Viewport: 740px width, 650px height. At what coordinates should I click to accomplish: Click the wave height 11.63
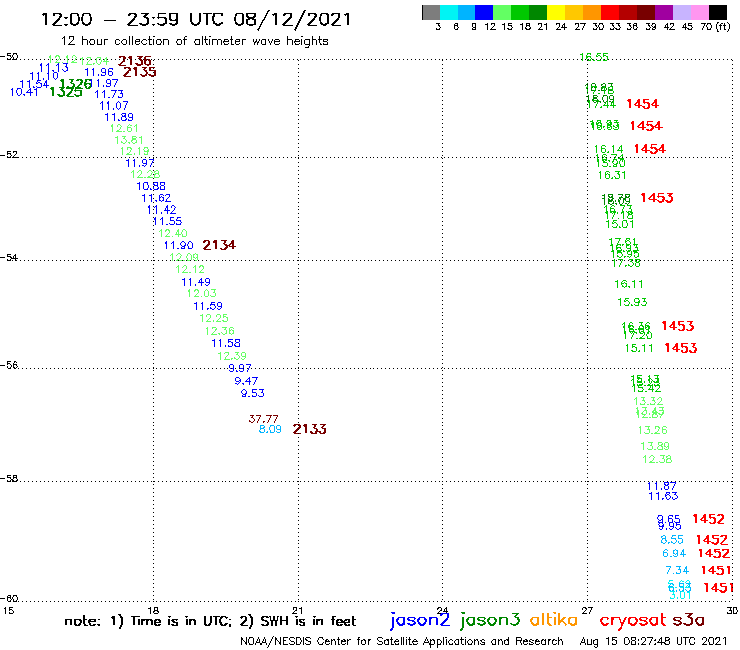pyautogui.click(x=663, y=496)
